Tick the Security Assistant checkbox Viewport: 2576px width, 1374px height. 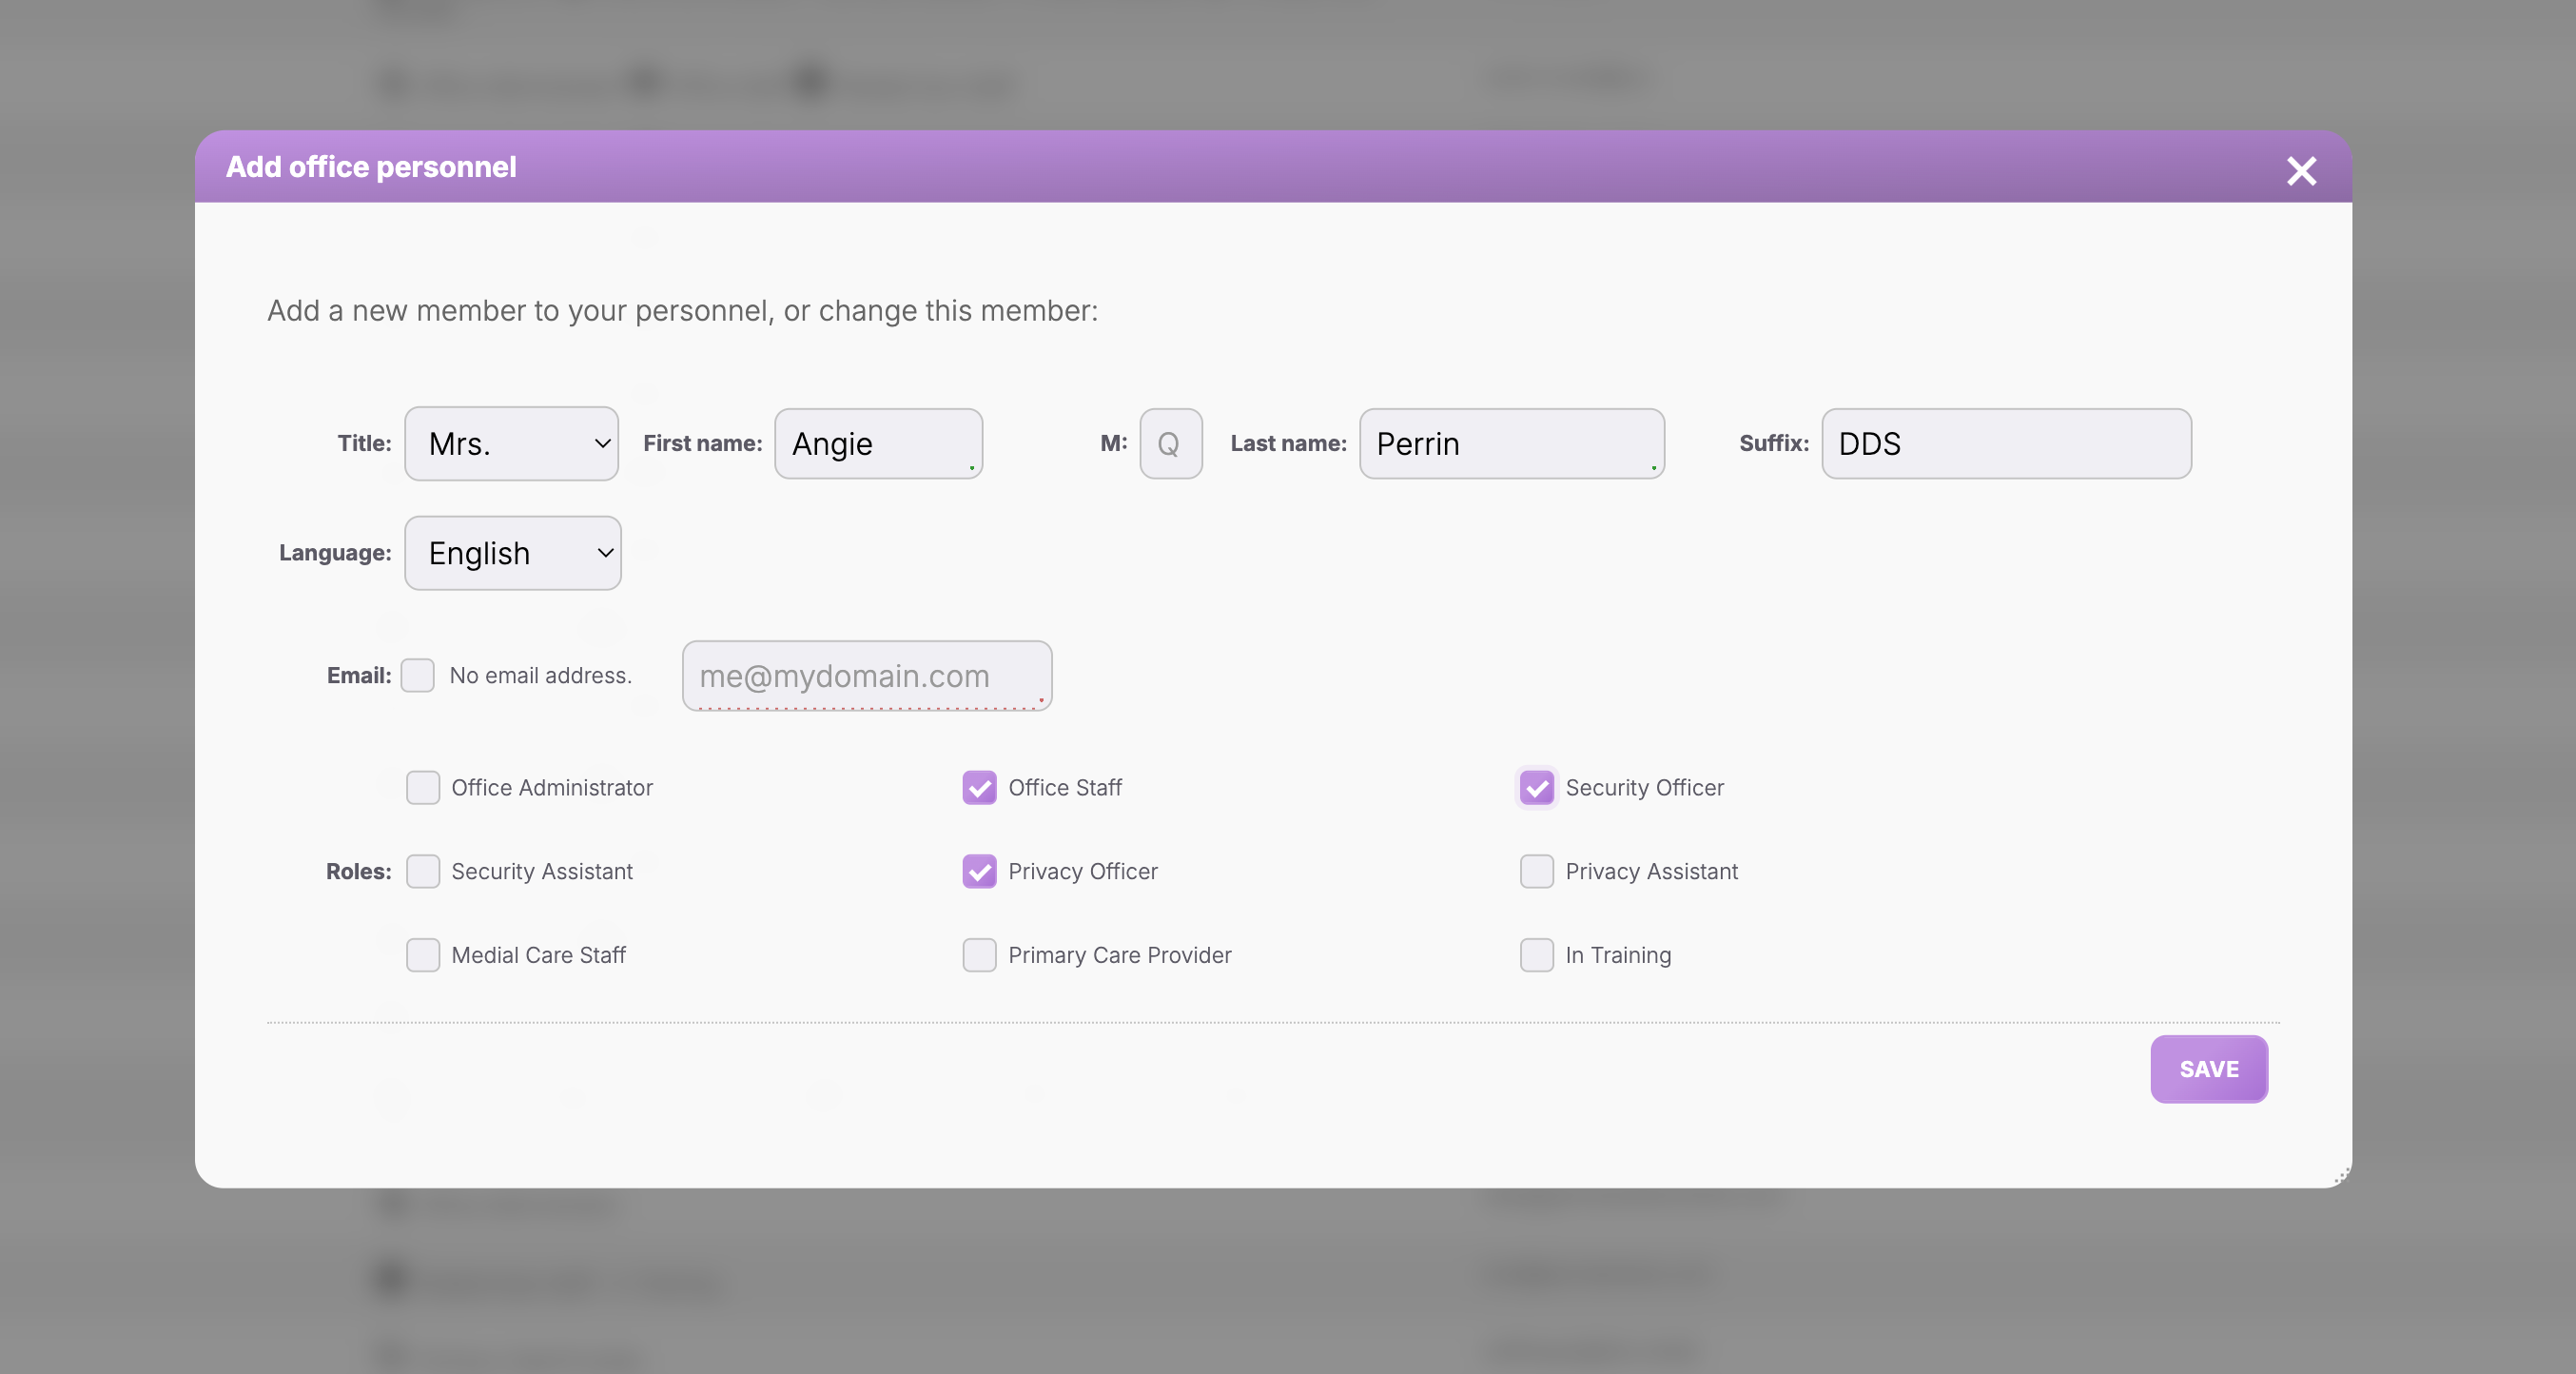point(423,871)
